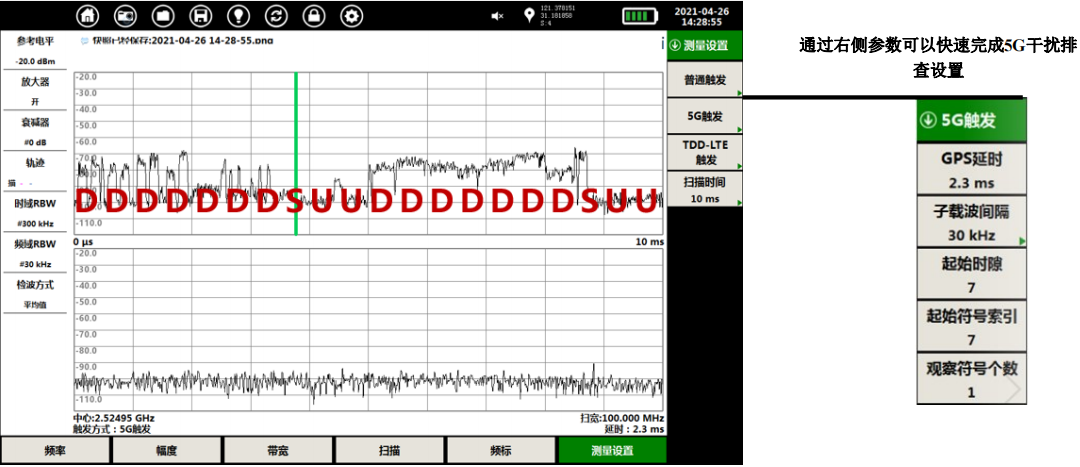Viewport: 1080px width, 467px height.
Task: Toggle the 放大器 amplifier on/off setting
Action: 35,91
